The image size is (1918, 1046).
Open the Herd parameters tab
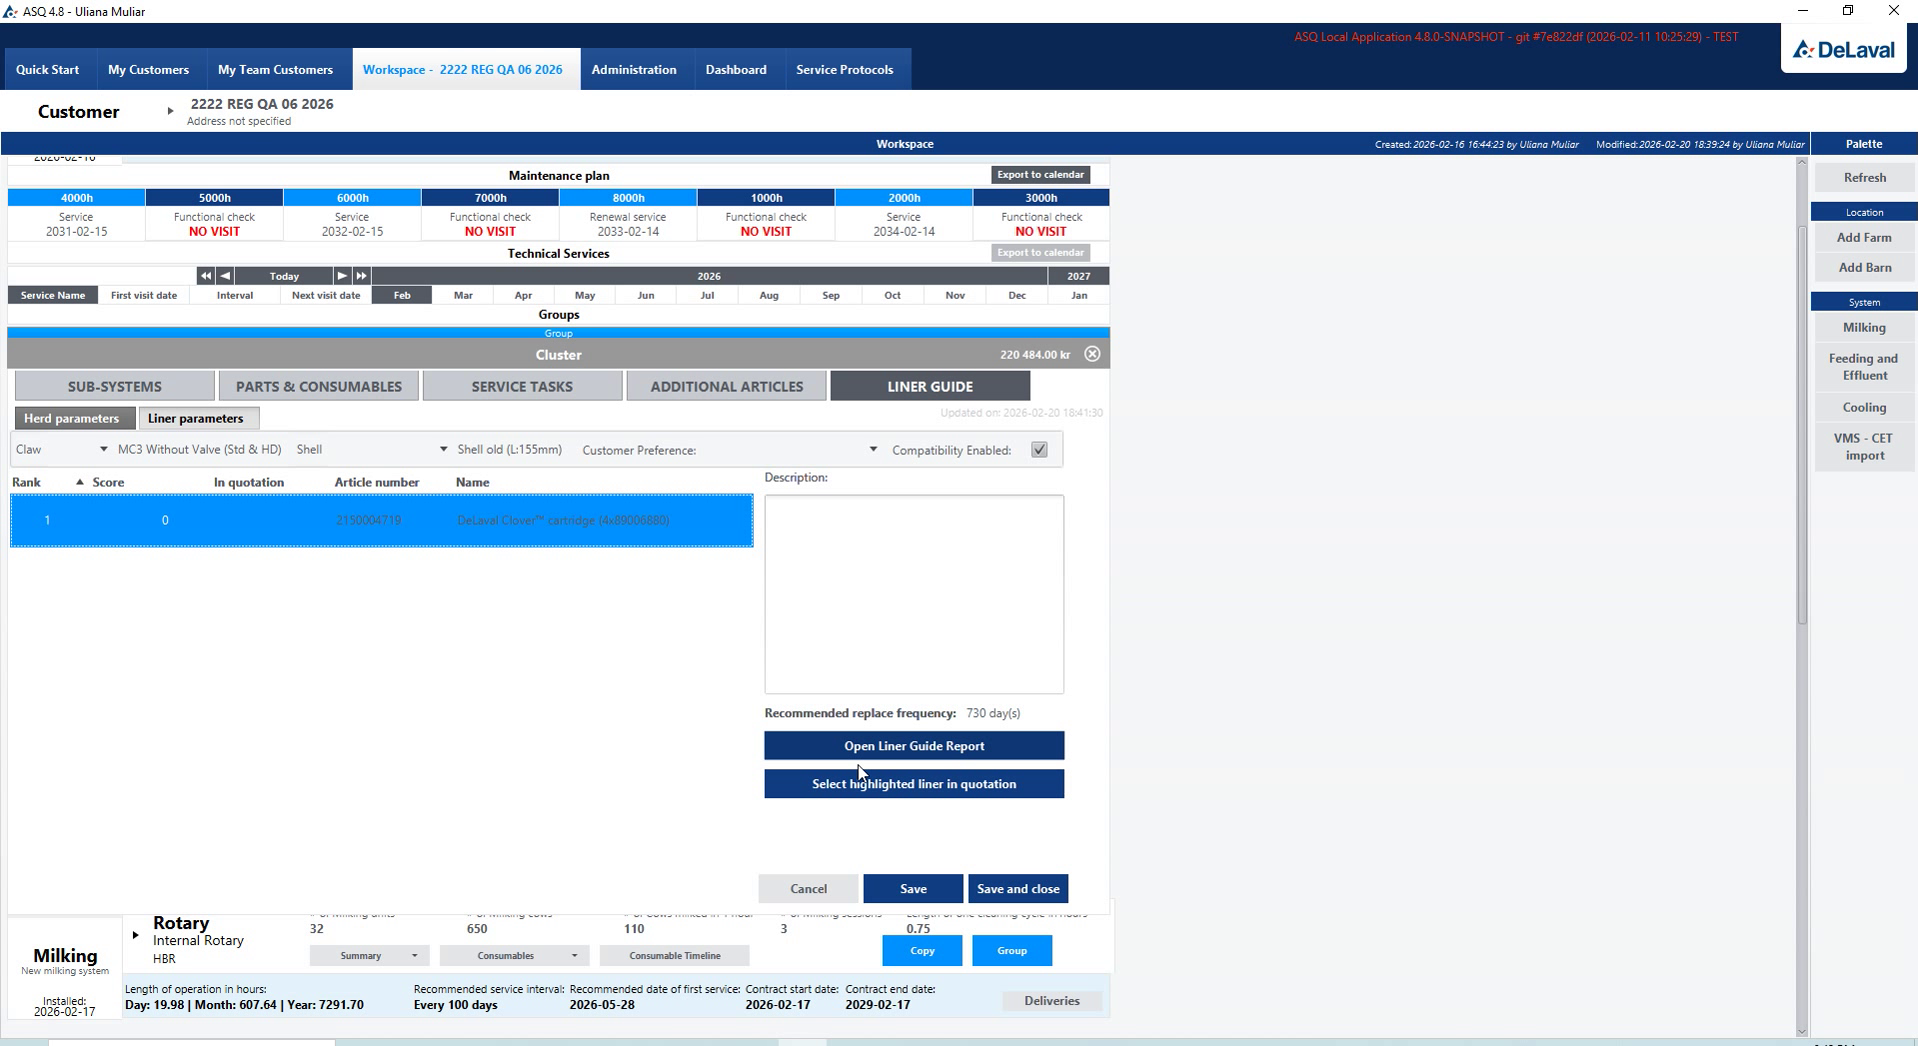click(x=71, y=418)
